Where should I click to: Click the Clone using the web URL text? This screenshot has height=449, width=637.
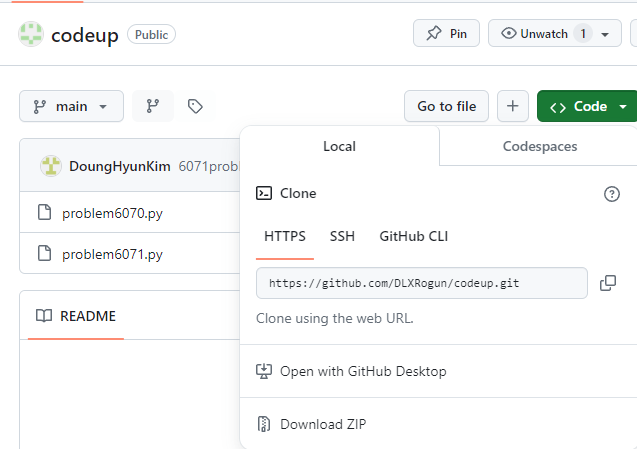[335, 318]
